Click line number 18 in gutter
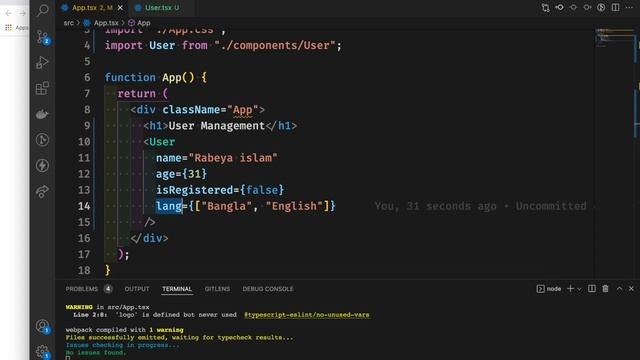The height and width of the screenshot is (360, 640). click(x=84, y=270)
